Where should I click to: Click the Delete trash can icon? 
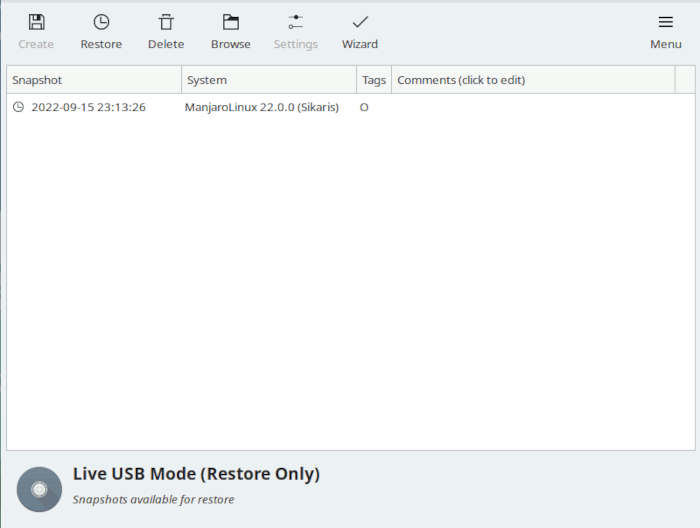166,22
